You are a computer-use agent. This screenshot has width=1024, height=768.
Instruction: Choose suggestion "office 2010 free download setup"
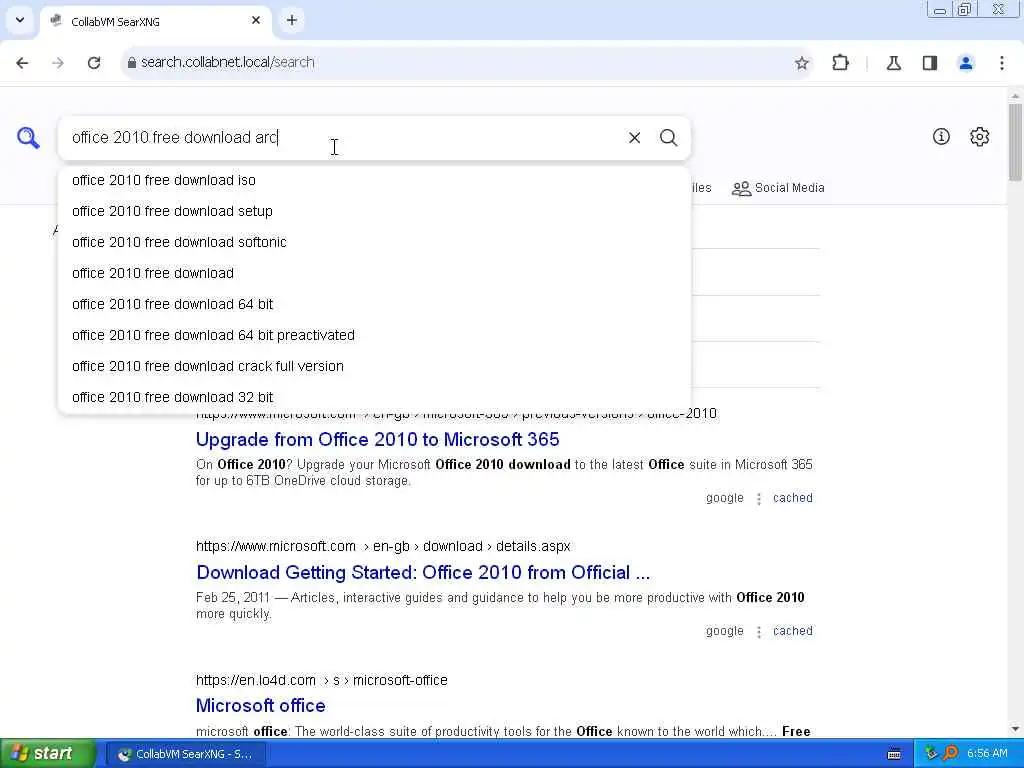pos(374,211)
